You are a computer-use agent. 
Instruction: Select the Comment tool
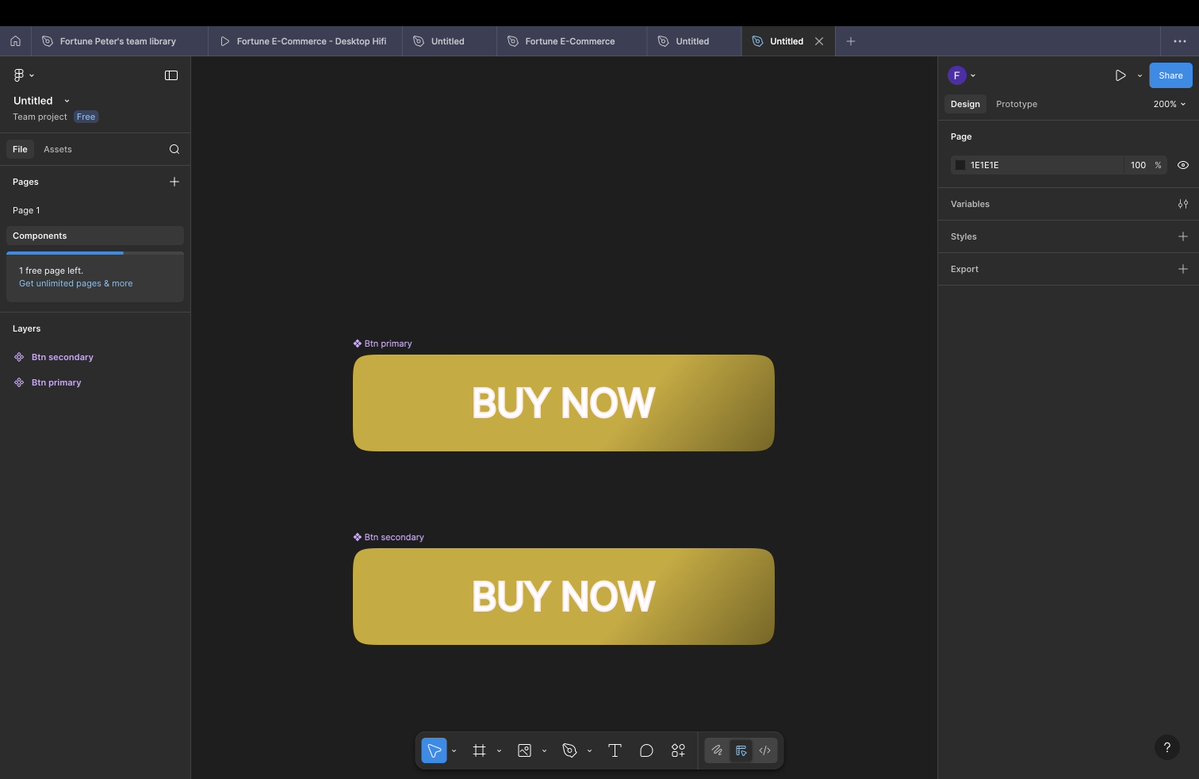[x=646, y=751]
